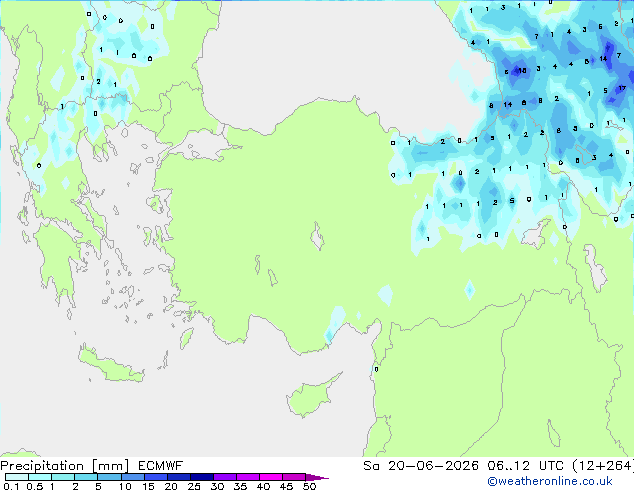Screen dimensions: 634x490
Task: Pick the legend swatch between 10 and 15
Action: [x=132, y=477]
